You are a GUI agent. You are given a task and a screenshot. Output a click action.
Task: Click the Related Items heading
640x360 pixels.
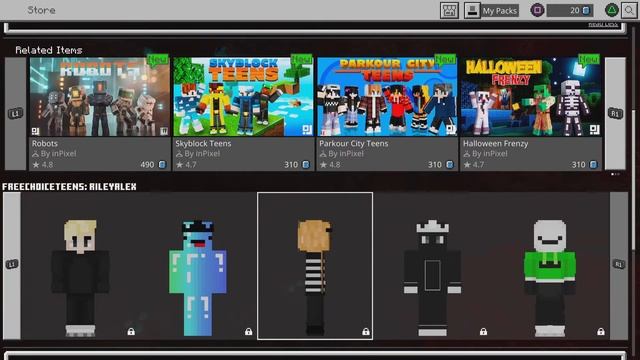click(49, 50)
